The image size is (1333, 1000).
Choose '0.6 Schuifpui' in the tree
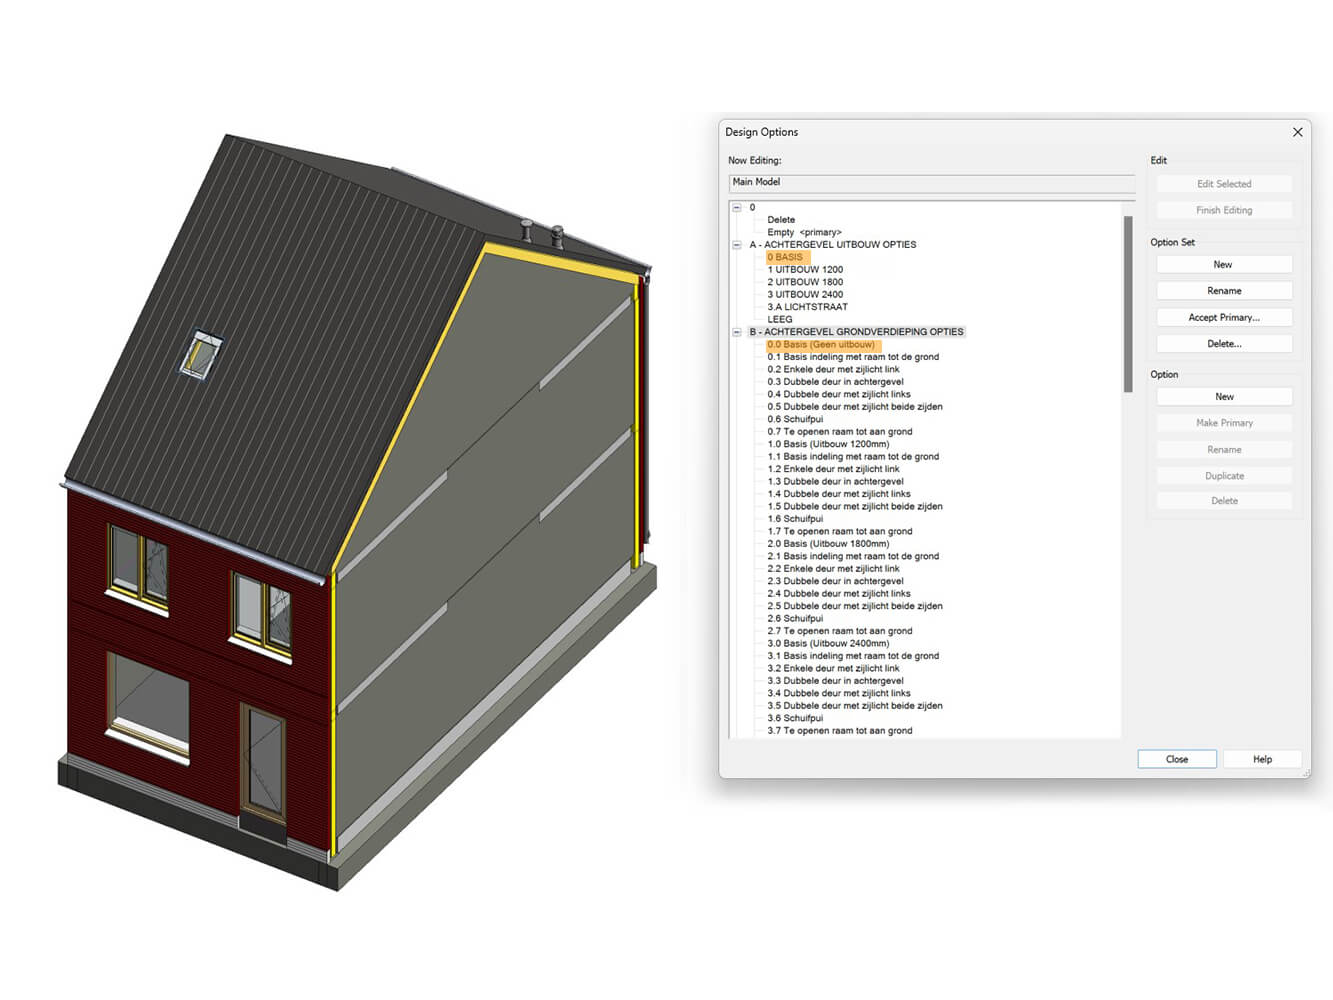click(x=795, y=420)
